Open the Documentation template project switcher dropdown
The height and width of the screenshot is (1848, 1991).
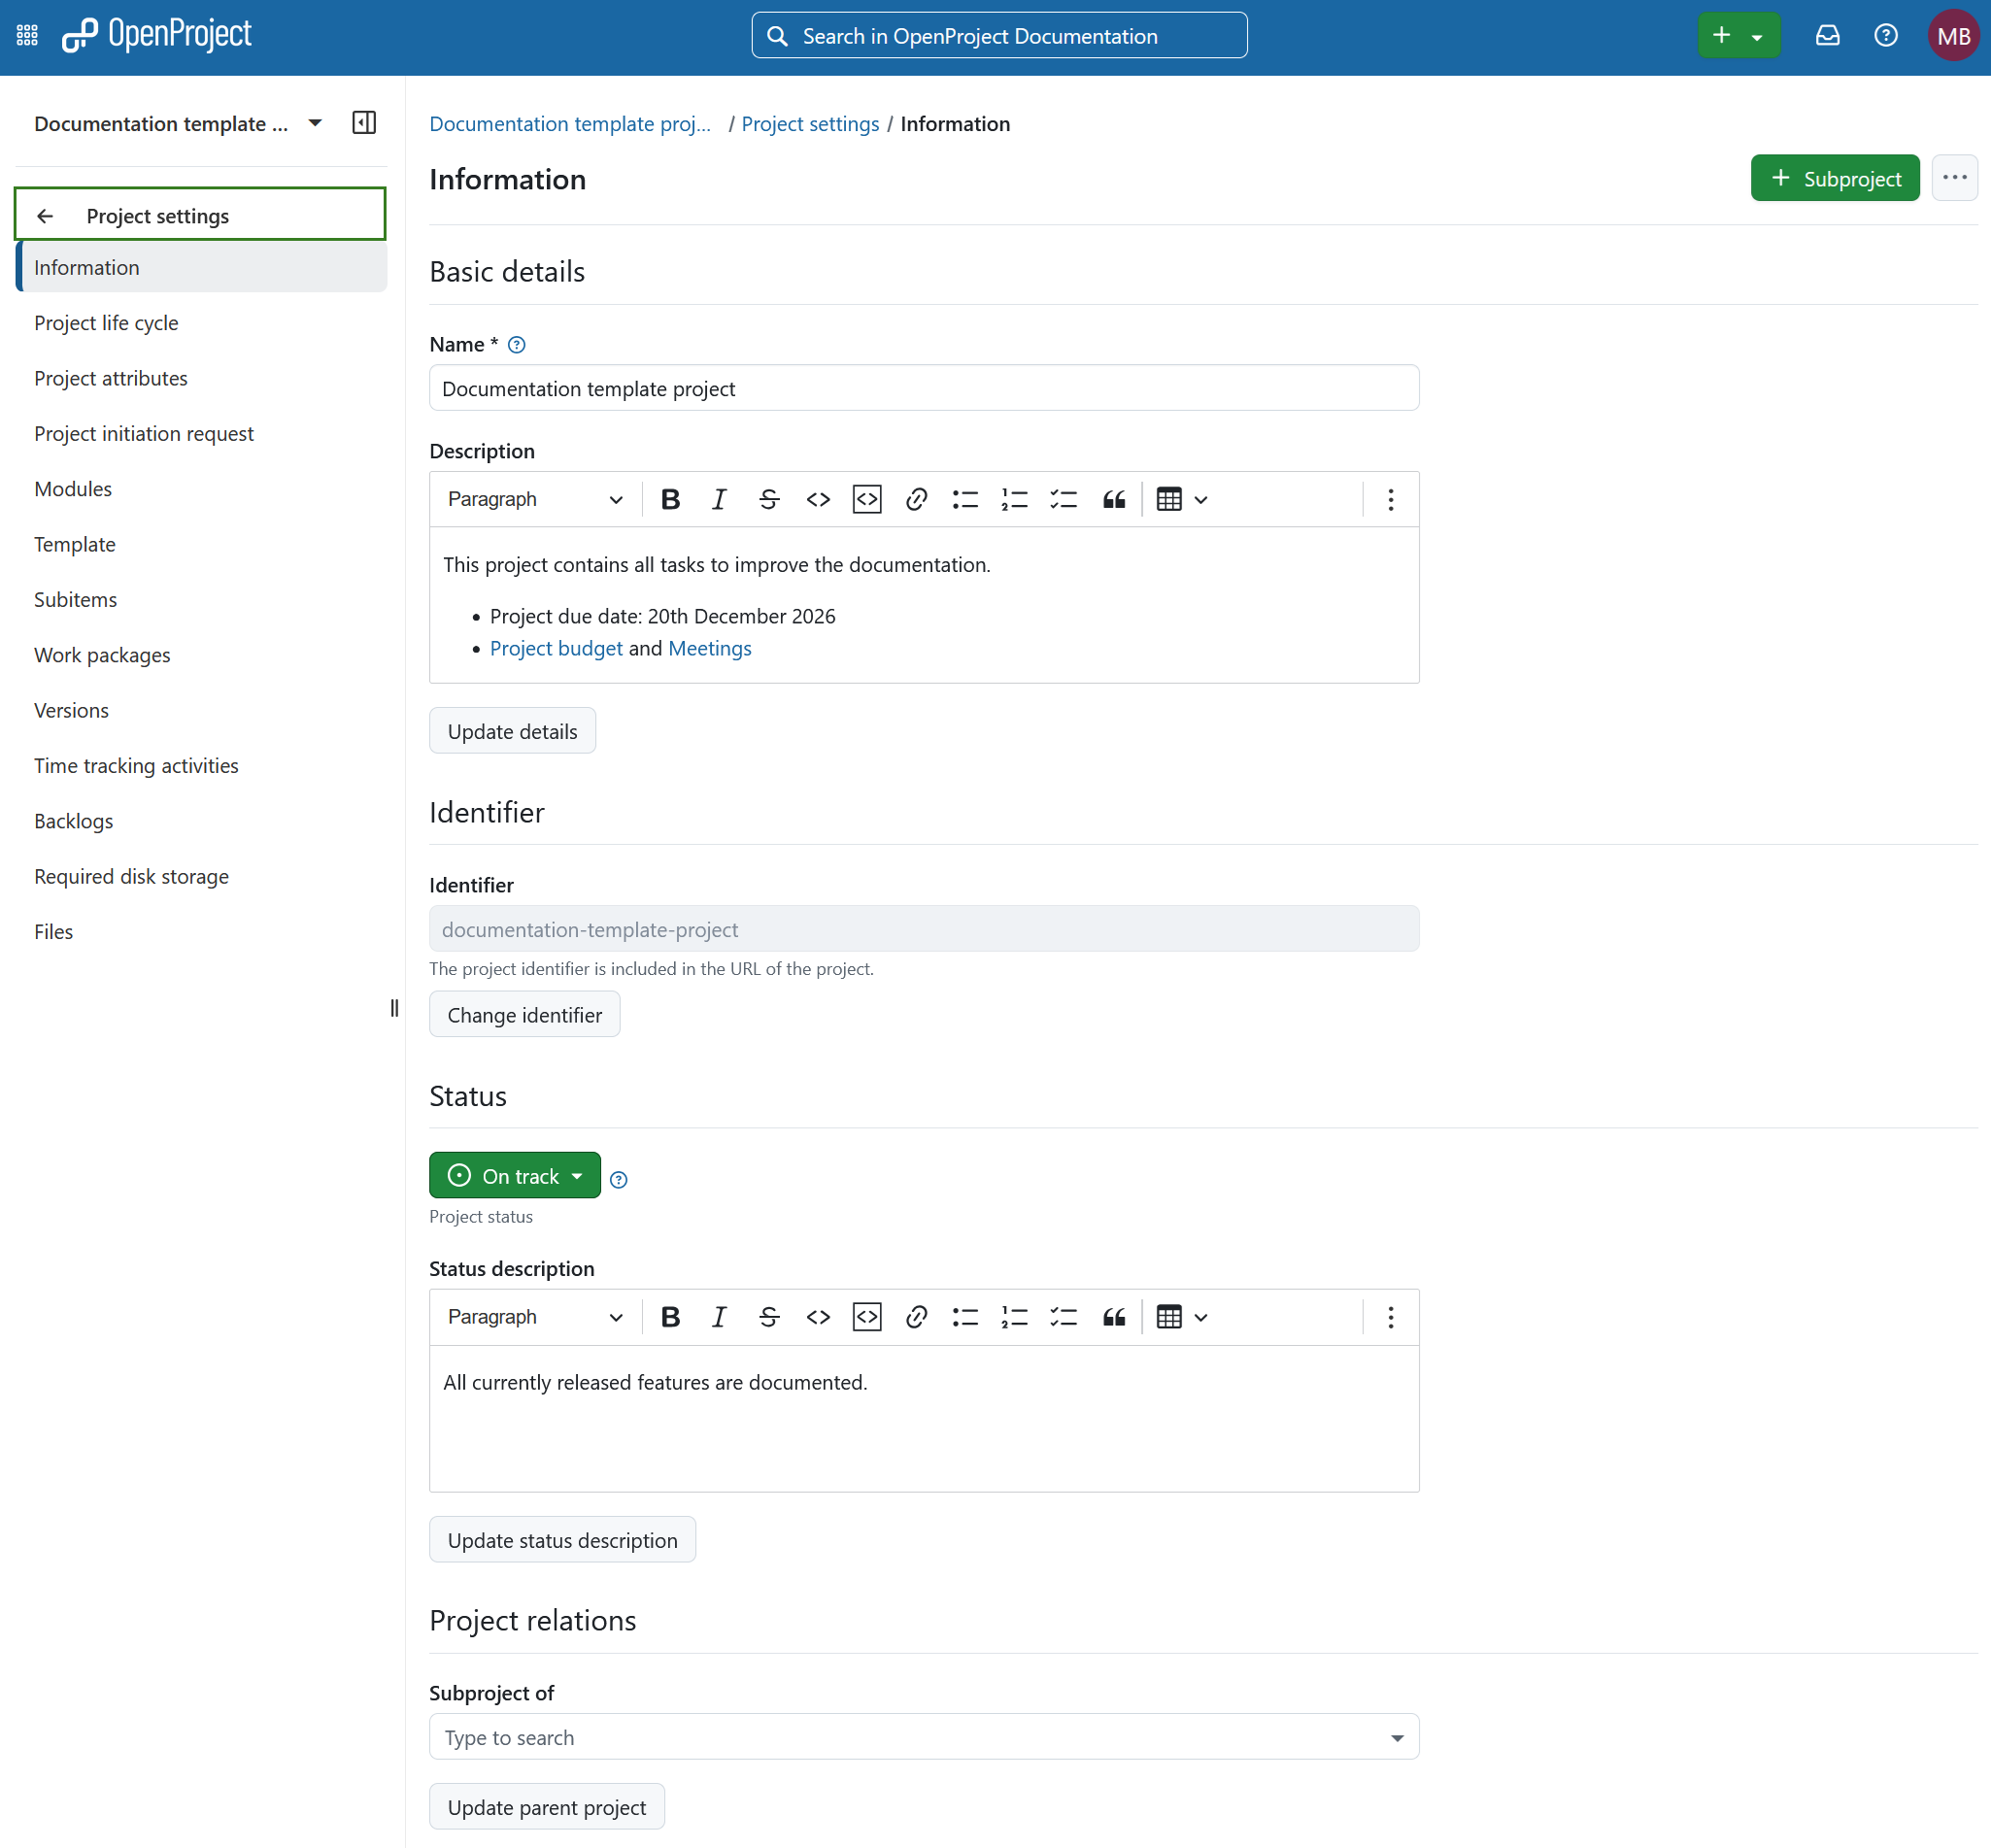point(314,123)
